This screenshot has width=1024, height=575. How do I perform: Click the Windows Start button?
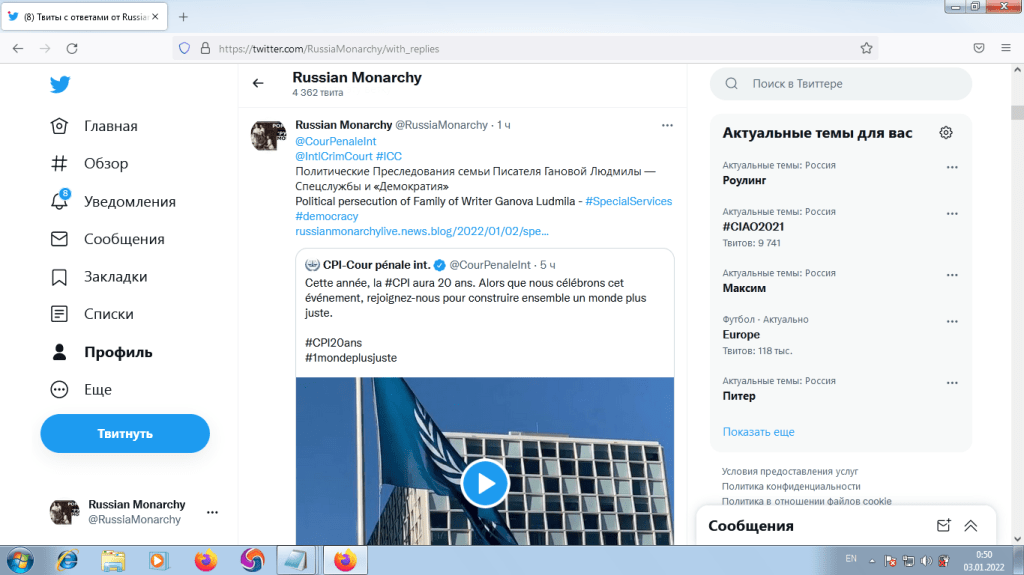pyautogui.click(x=20, y=561)
